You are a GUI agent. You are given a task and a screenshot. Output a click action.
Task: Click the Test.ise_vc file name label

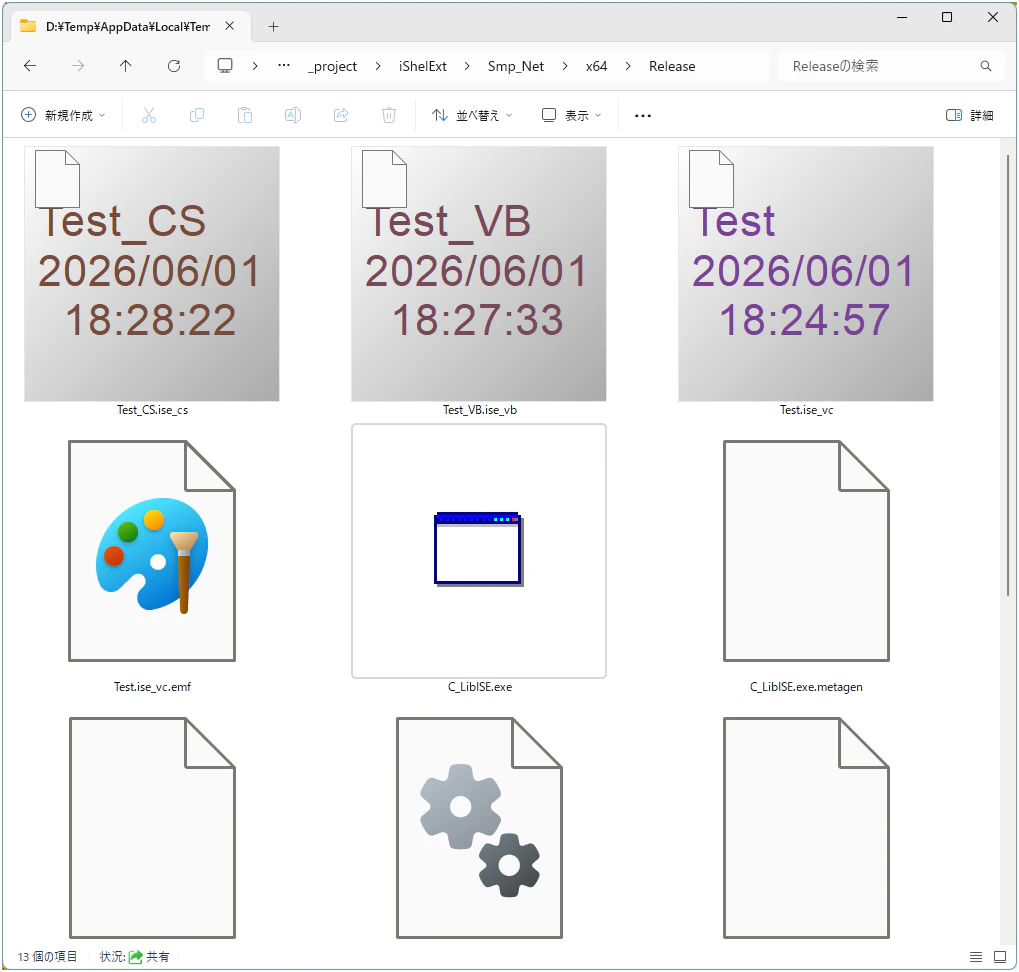[x=806, y=410]
